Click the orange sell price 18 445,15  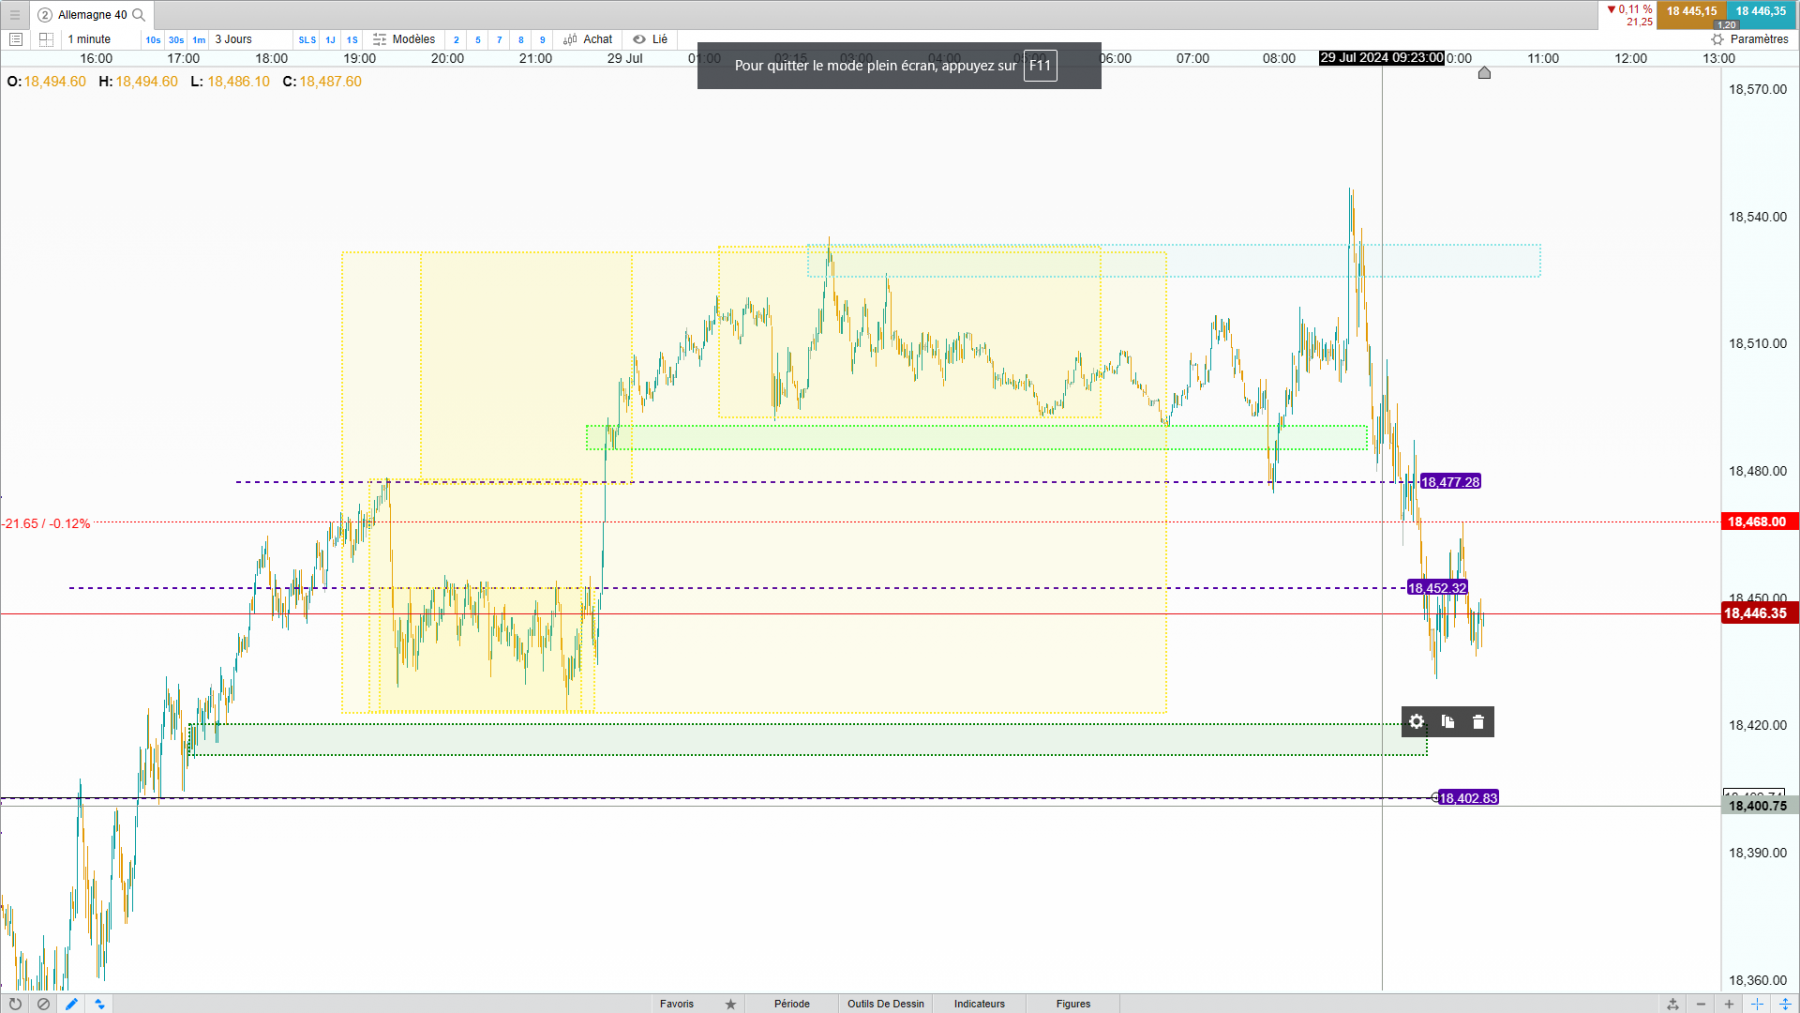[x=1691, y=11]
